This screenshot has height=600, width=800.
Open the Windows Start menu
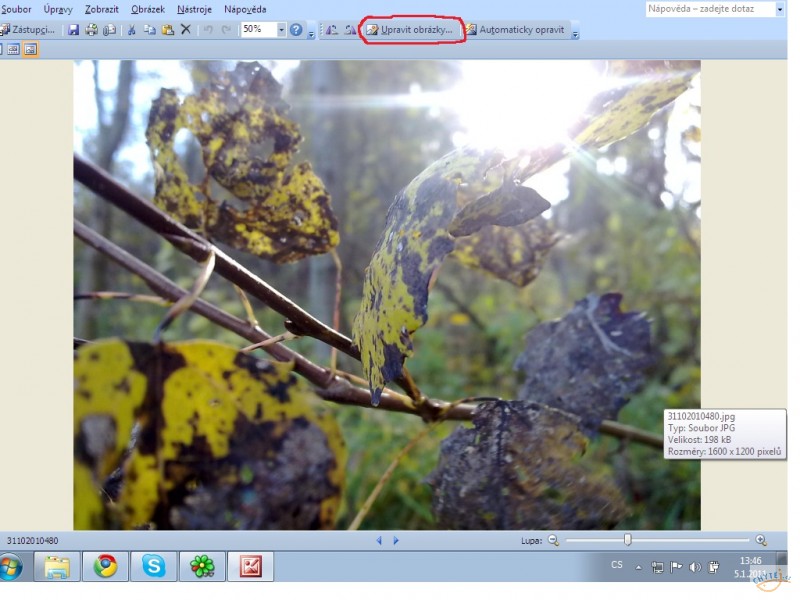[11, 566]
